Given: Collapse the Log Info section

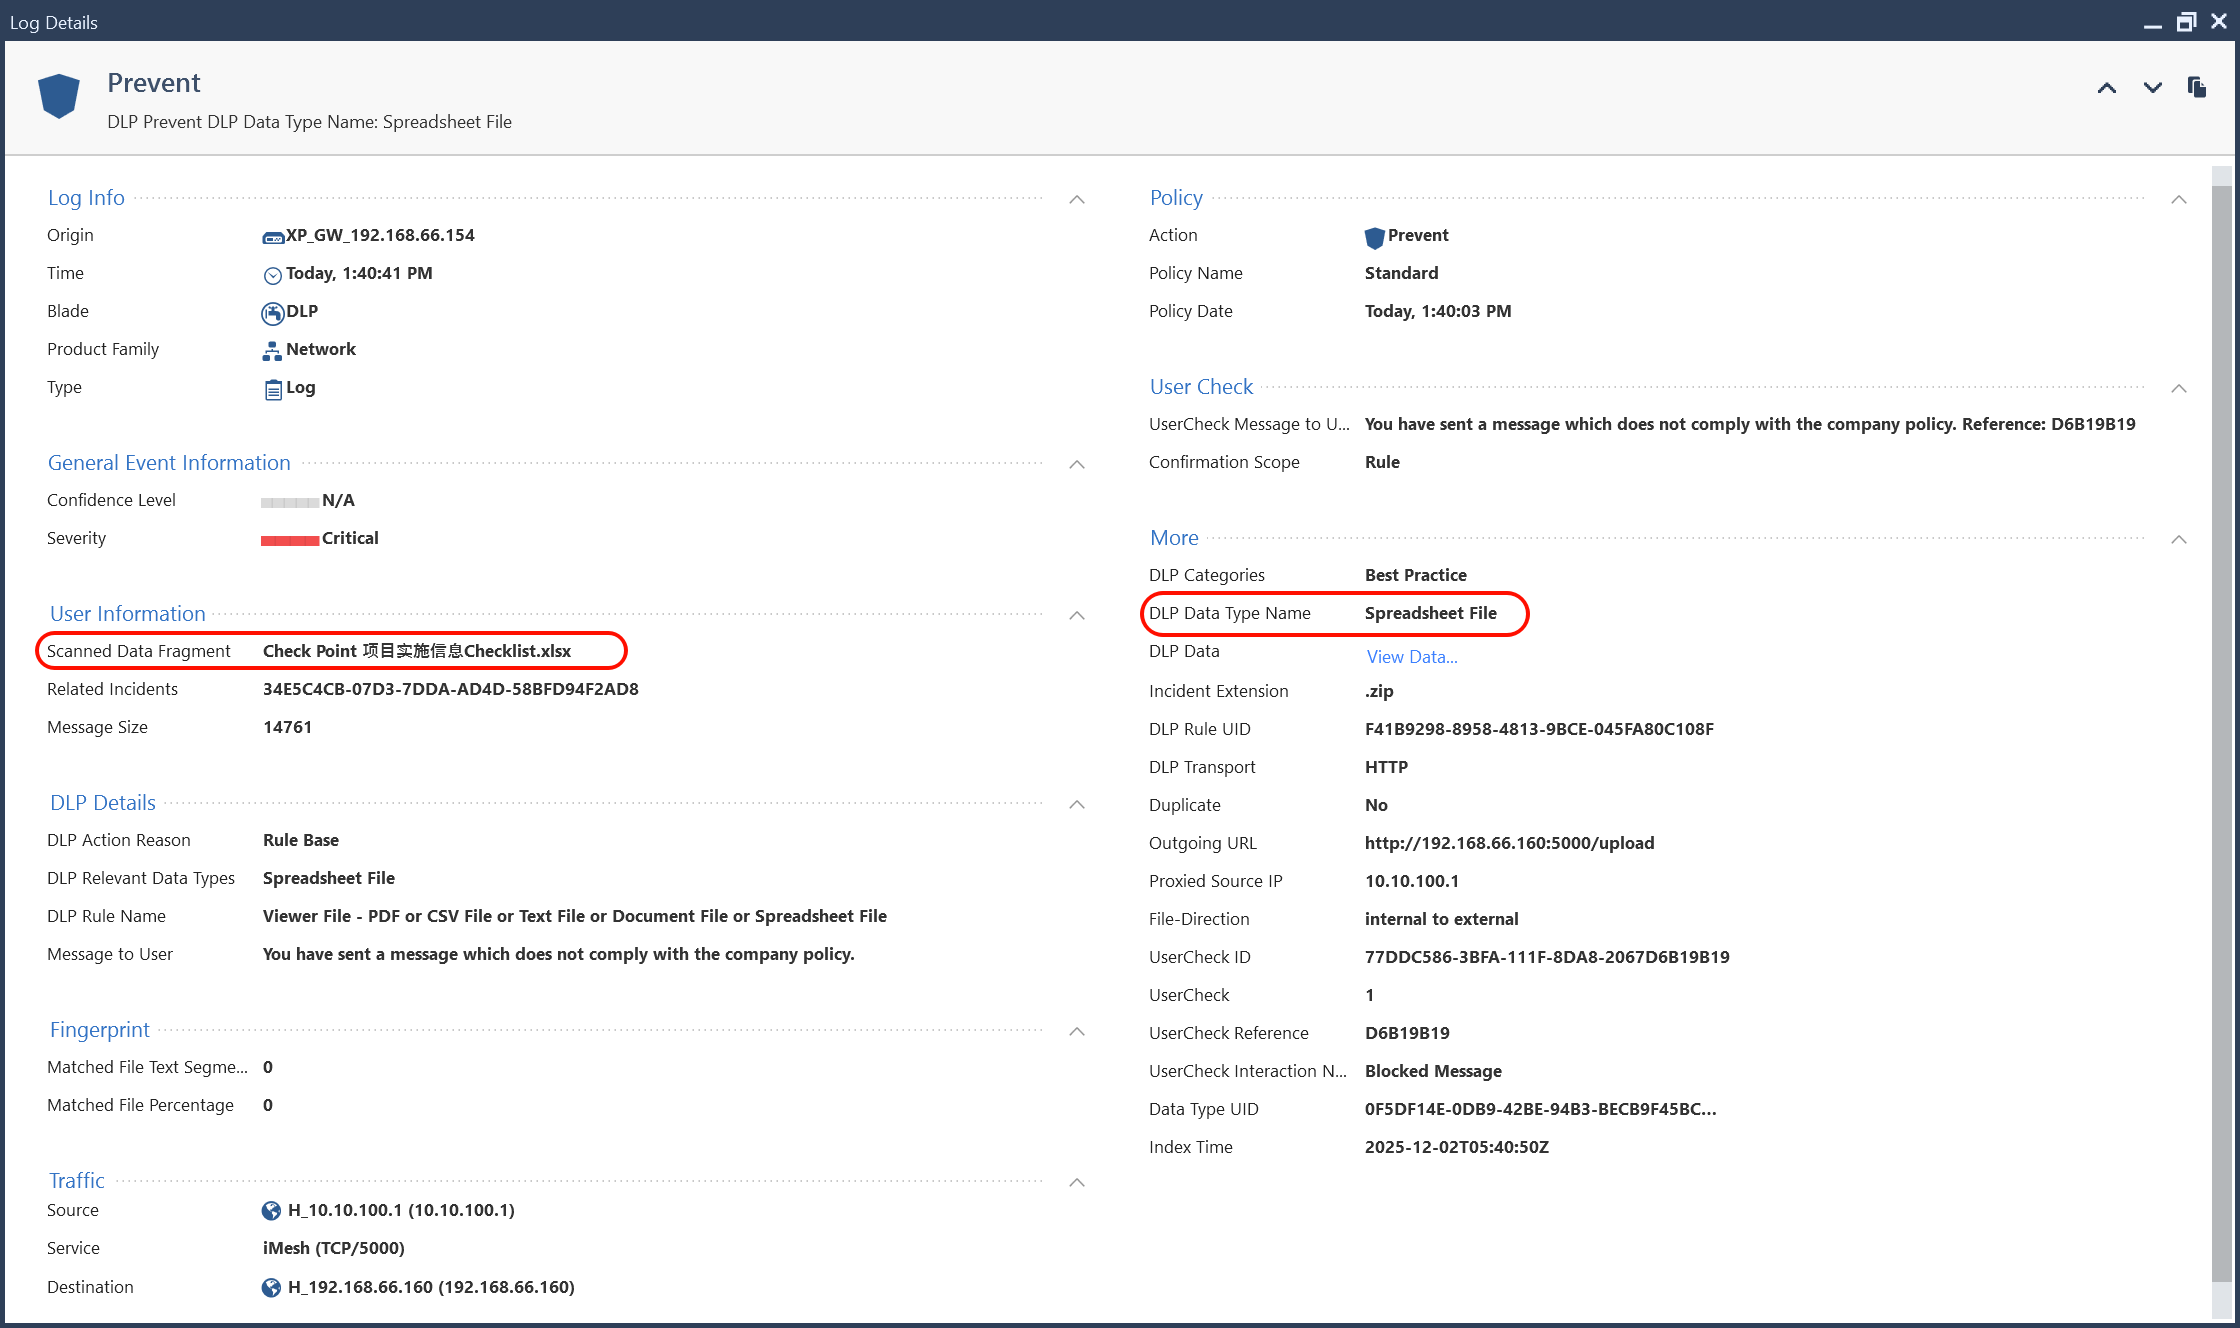Looking at the screenshot, I should [1077, 199].
